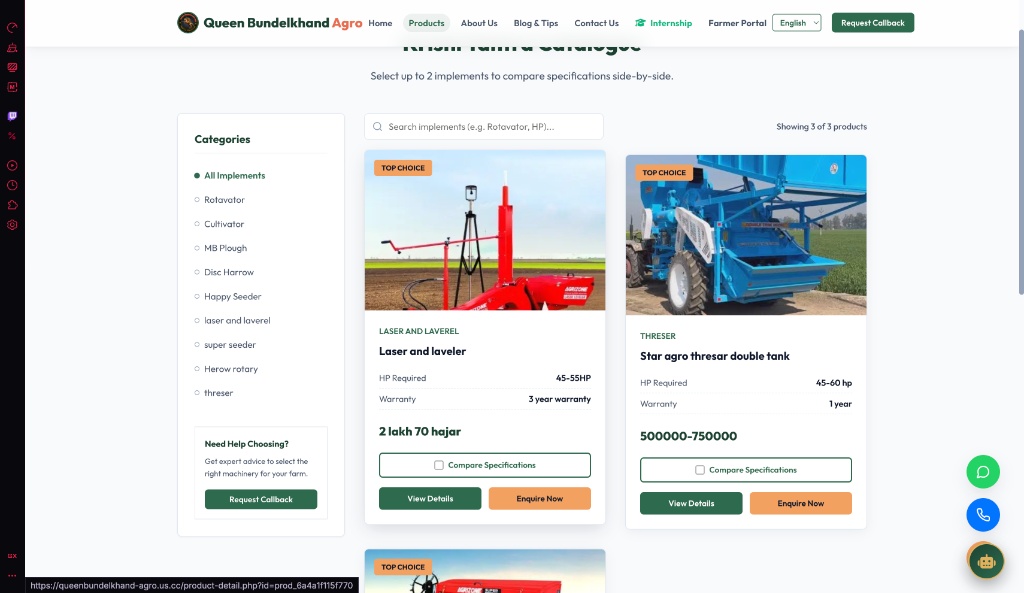1024x593 pixels.
Task: Click the striped monitor icon in sidebar
Action: pyautogui.click(x=12, y=67)
